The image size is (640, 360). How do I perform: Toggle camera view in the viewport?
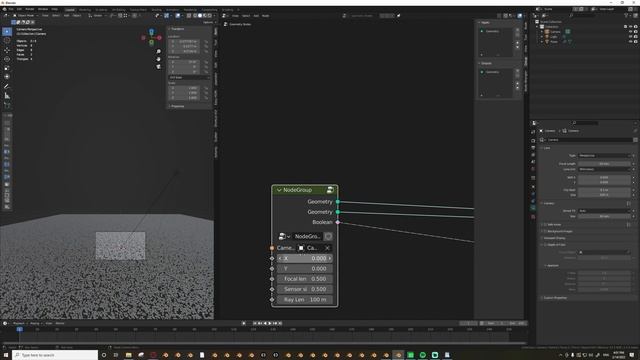pos(158,67)
